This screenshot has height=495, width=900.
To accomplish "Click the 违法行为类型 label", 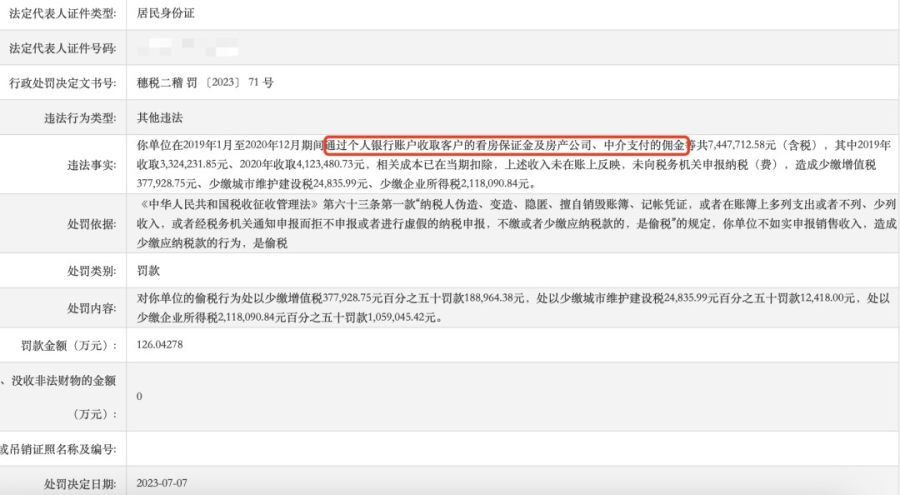I will point(80,118).
